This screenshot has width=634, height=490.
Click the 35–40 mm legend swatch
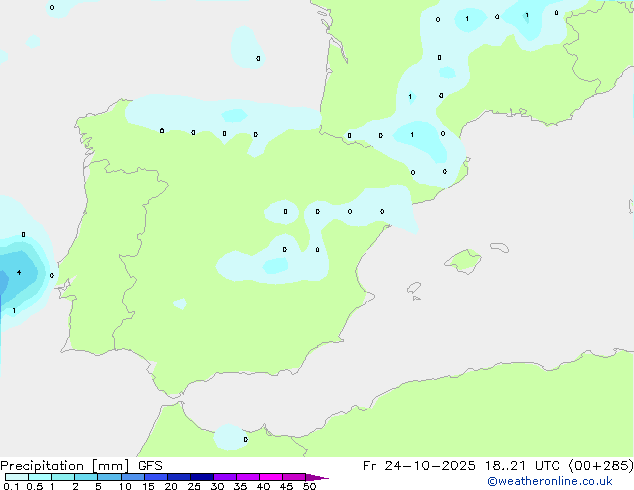[248, 477]
